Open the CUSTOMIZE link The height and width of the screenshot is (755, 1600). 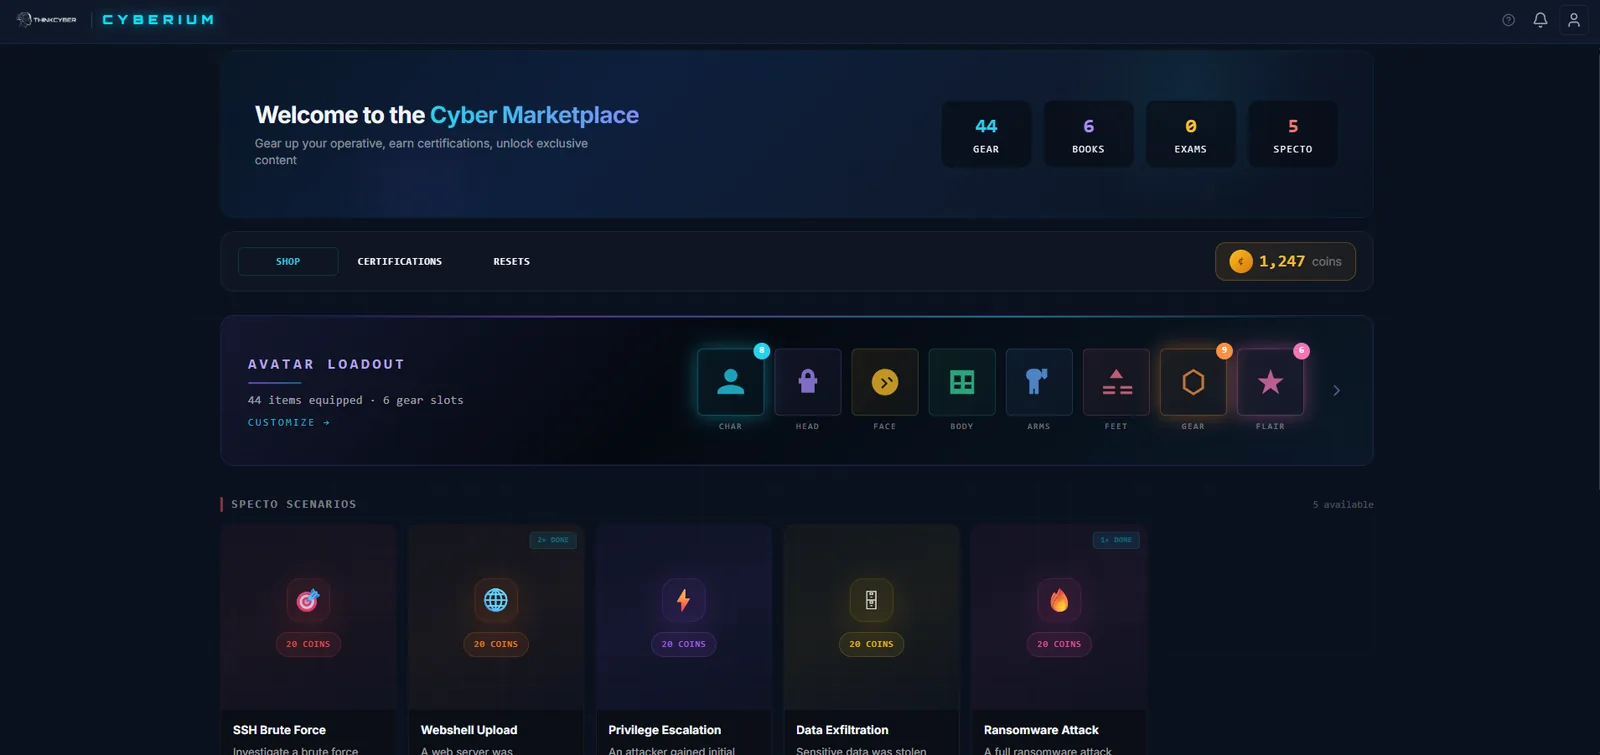[288, 423]
